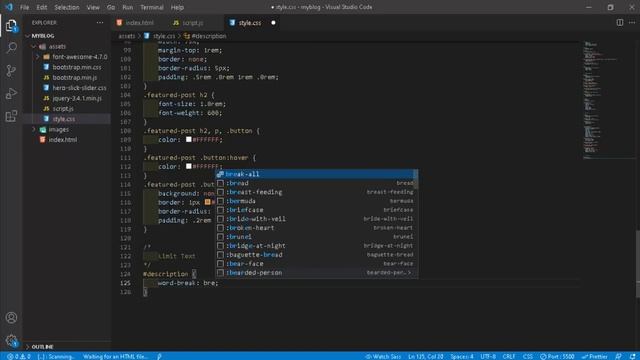The height and width of the screenshot is (360, 640).
Task: Click CSS language mode in status bar
Action: (527, 356)
